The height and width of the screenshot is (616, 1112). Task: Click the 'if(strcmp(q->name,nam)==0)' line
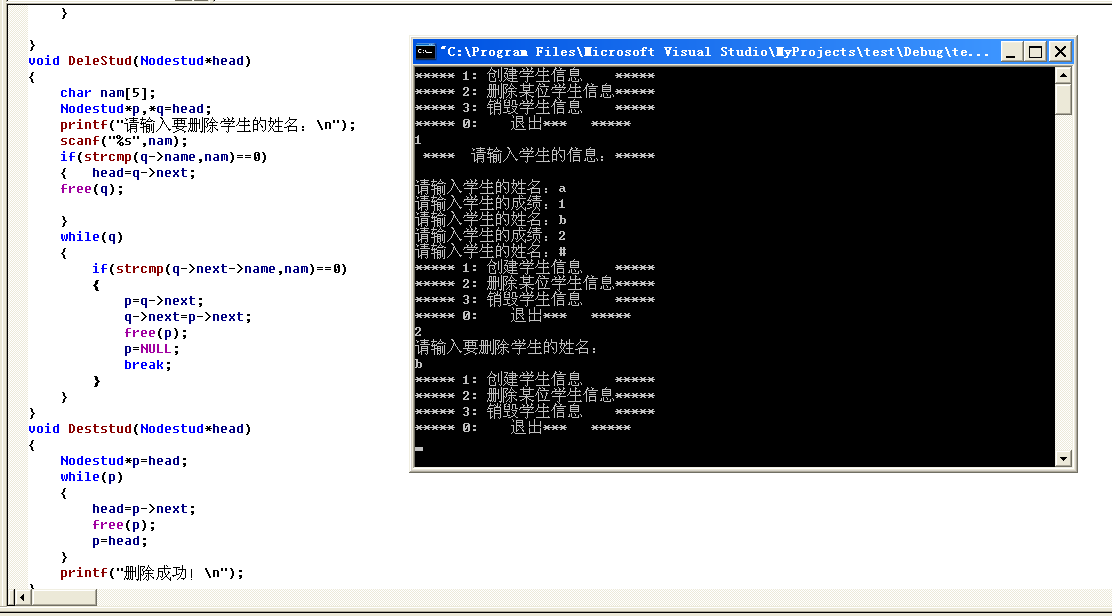coord(164,157)
